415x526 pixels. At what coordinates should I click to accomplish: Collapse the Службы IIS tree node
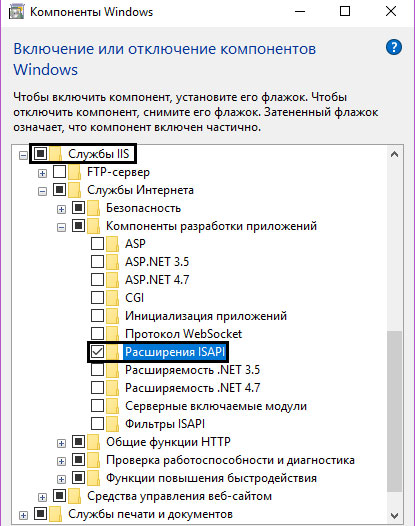(23, 155)
